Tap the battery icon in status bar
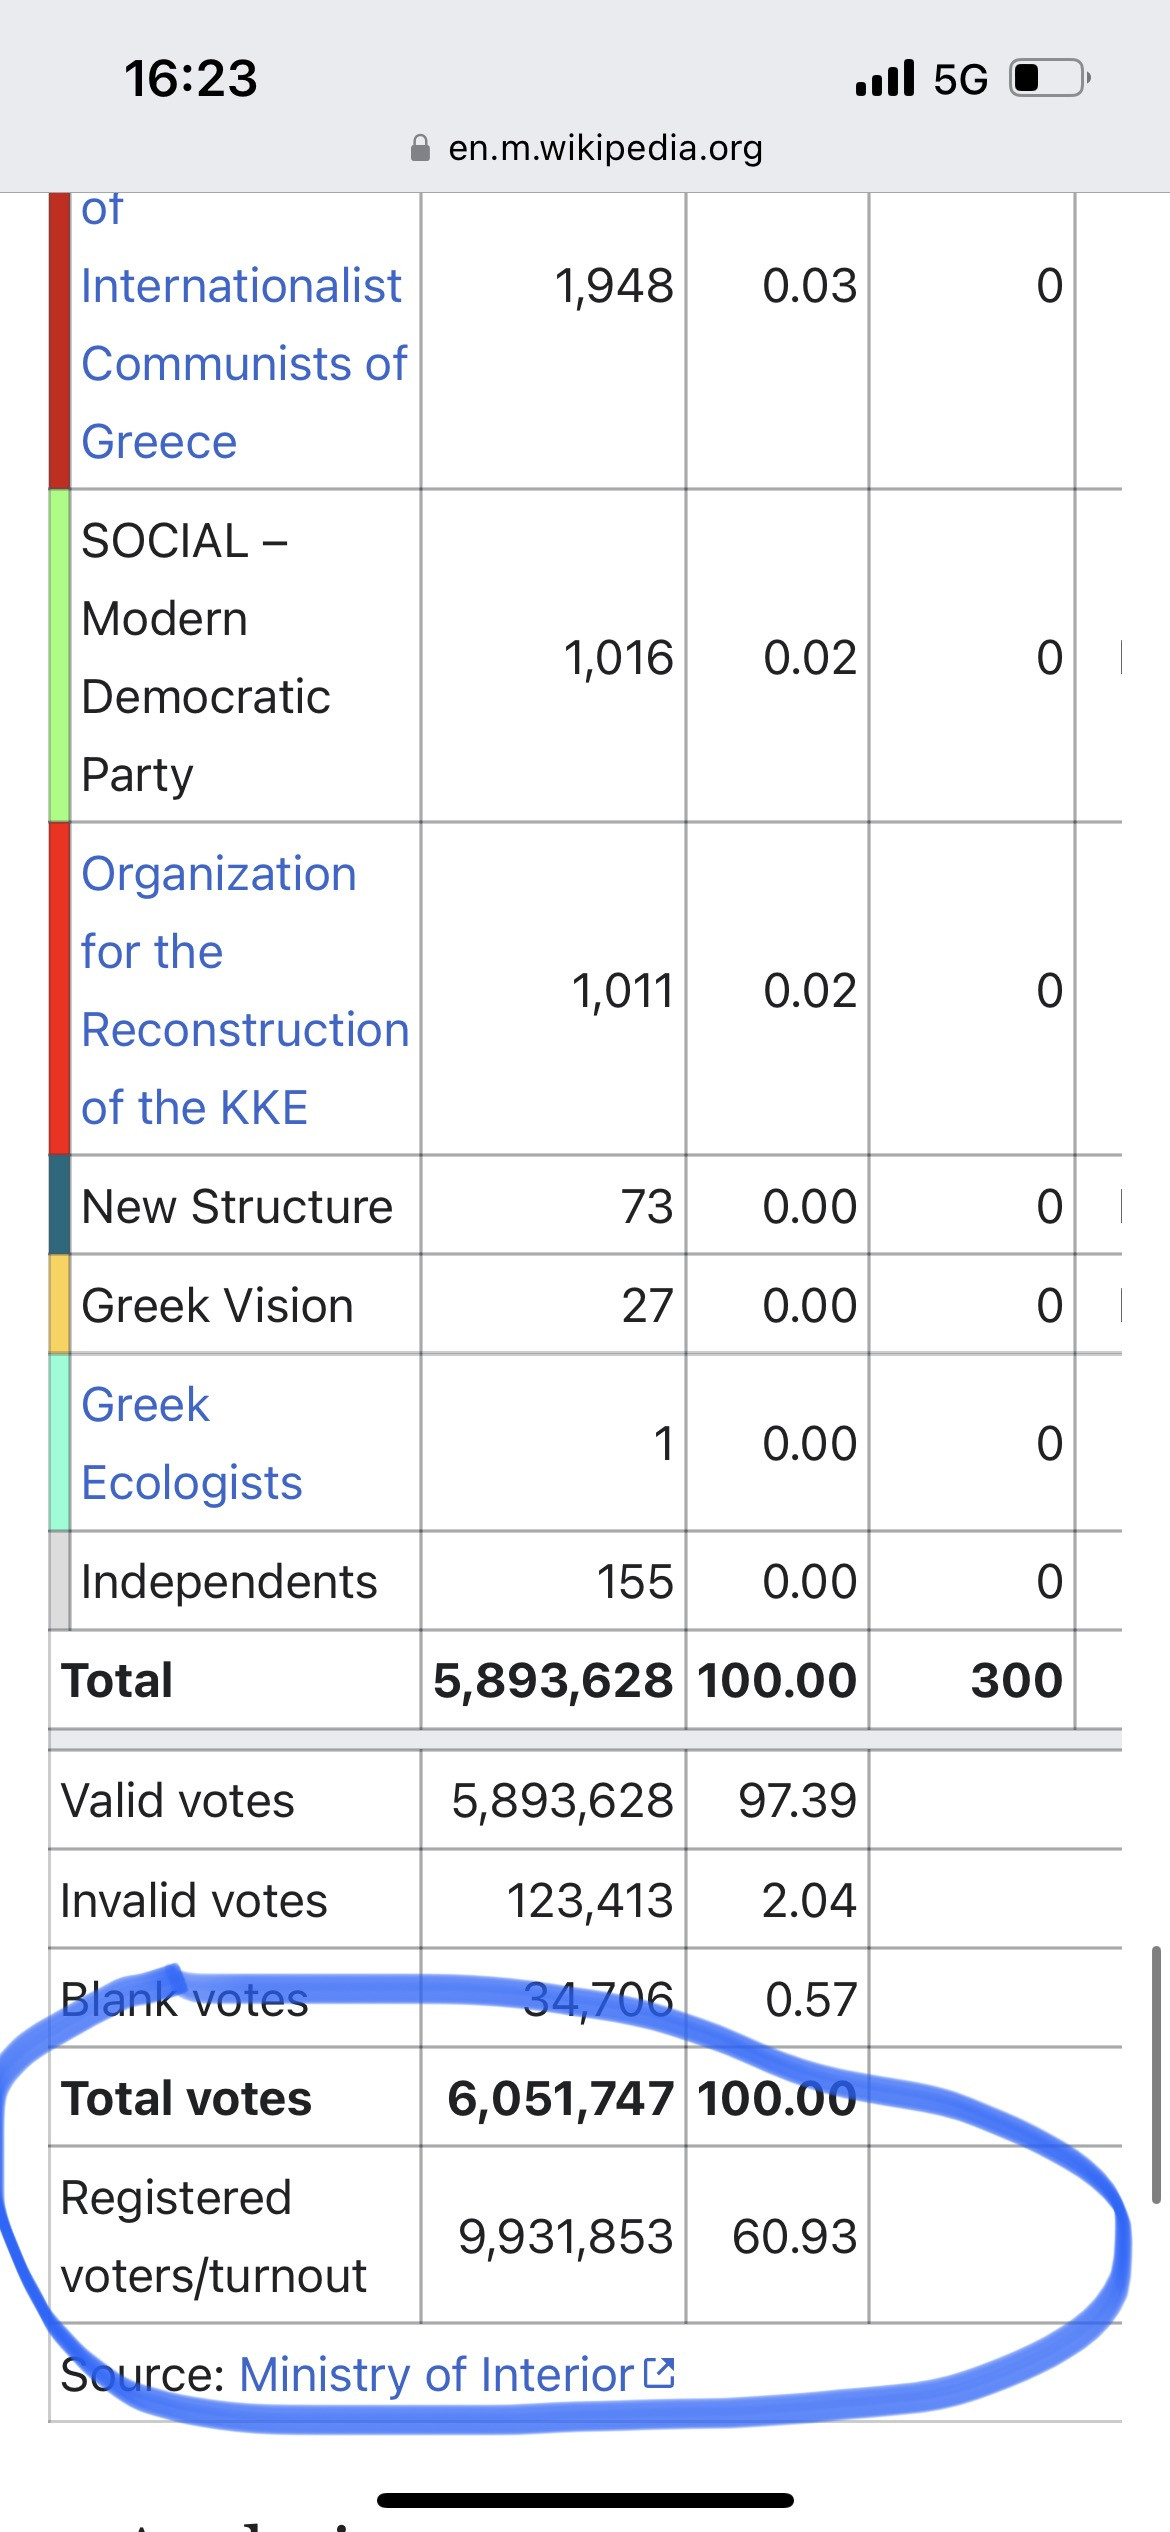 coord(1049,78)
